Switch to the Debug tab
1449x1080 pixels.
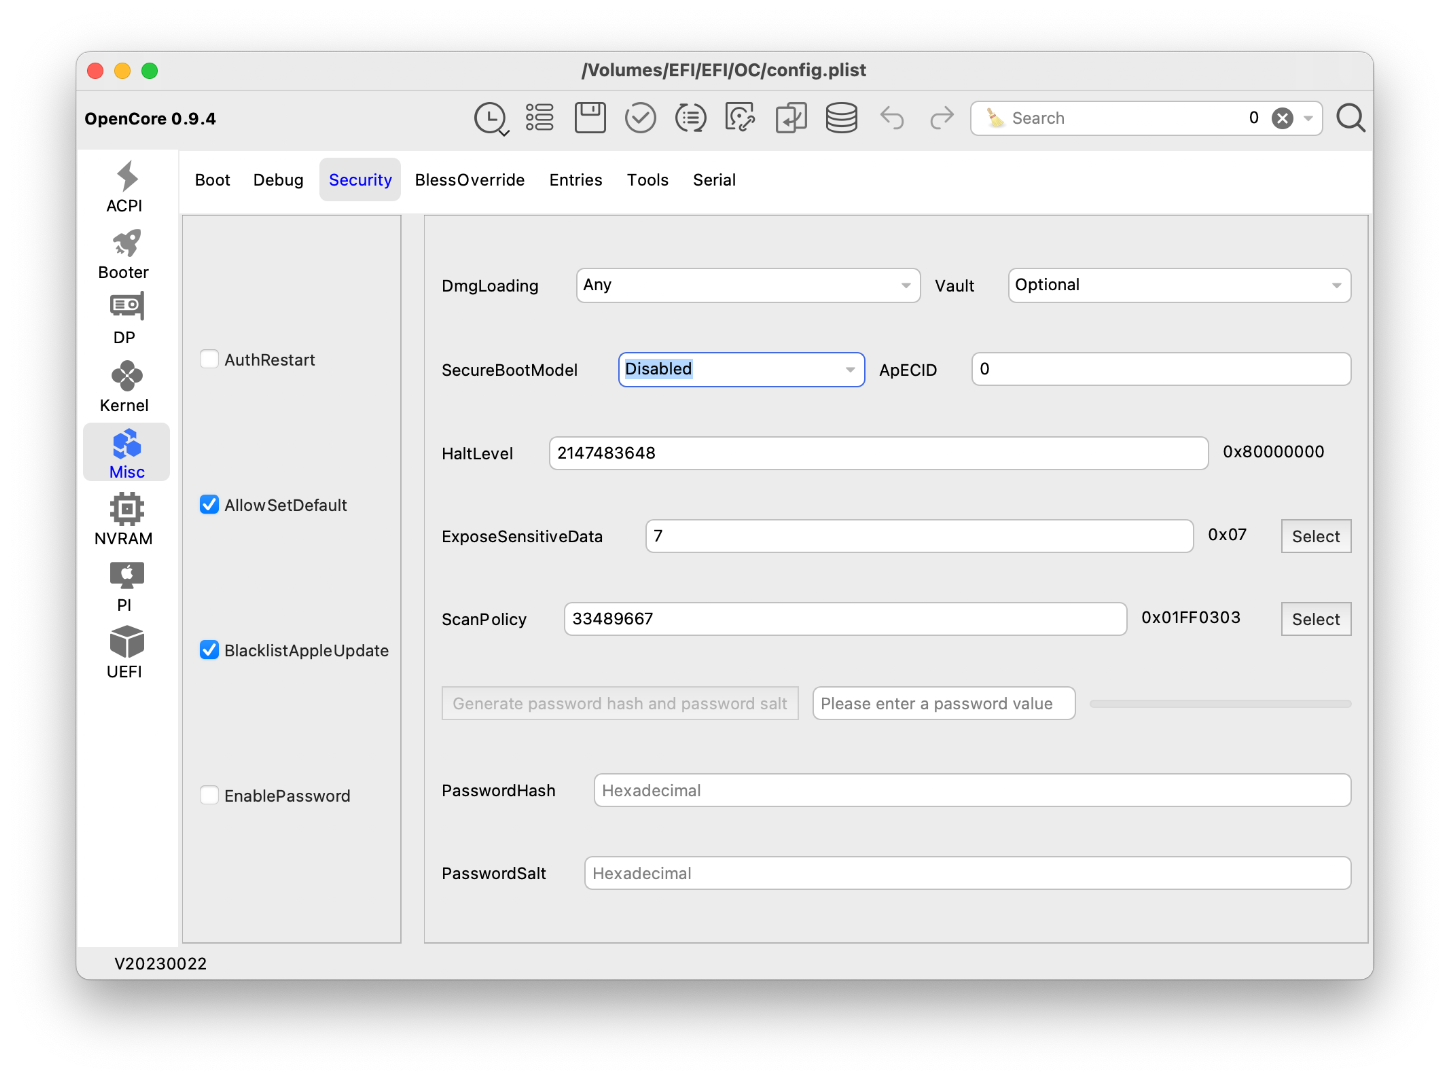click(x=278, y=180)
